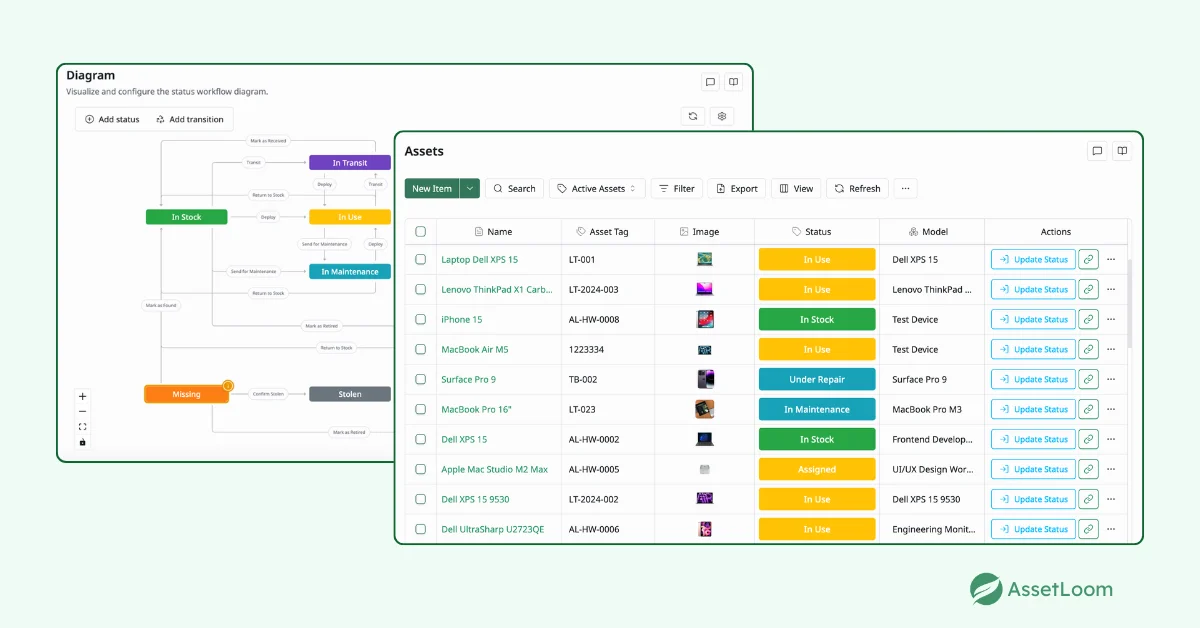The height and width of the screenshot is (628, 1200).
Task: Select the Missing status node
Action: coord(186,394)
